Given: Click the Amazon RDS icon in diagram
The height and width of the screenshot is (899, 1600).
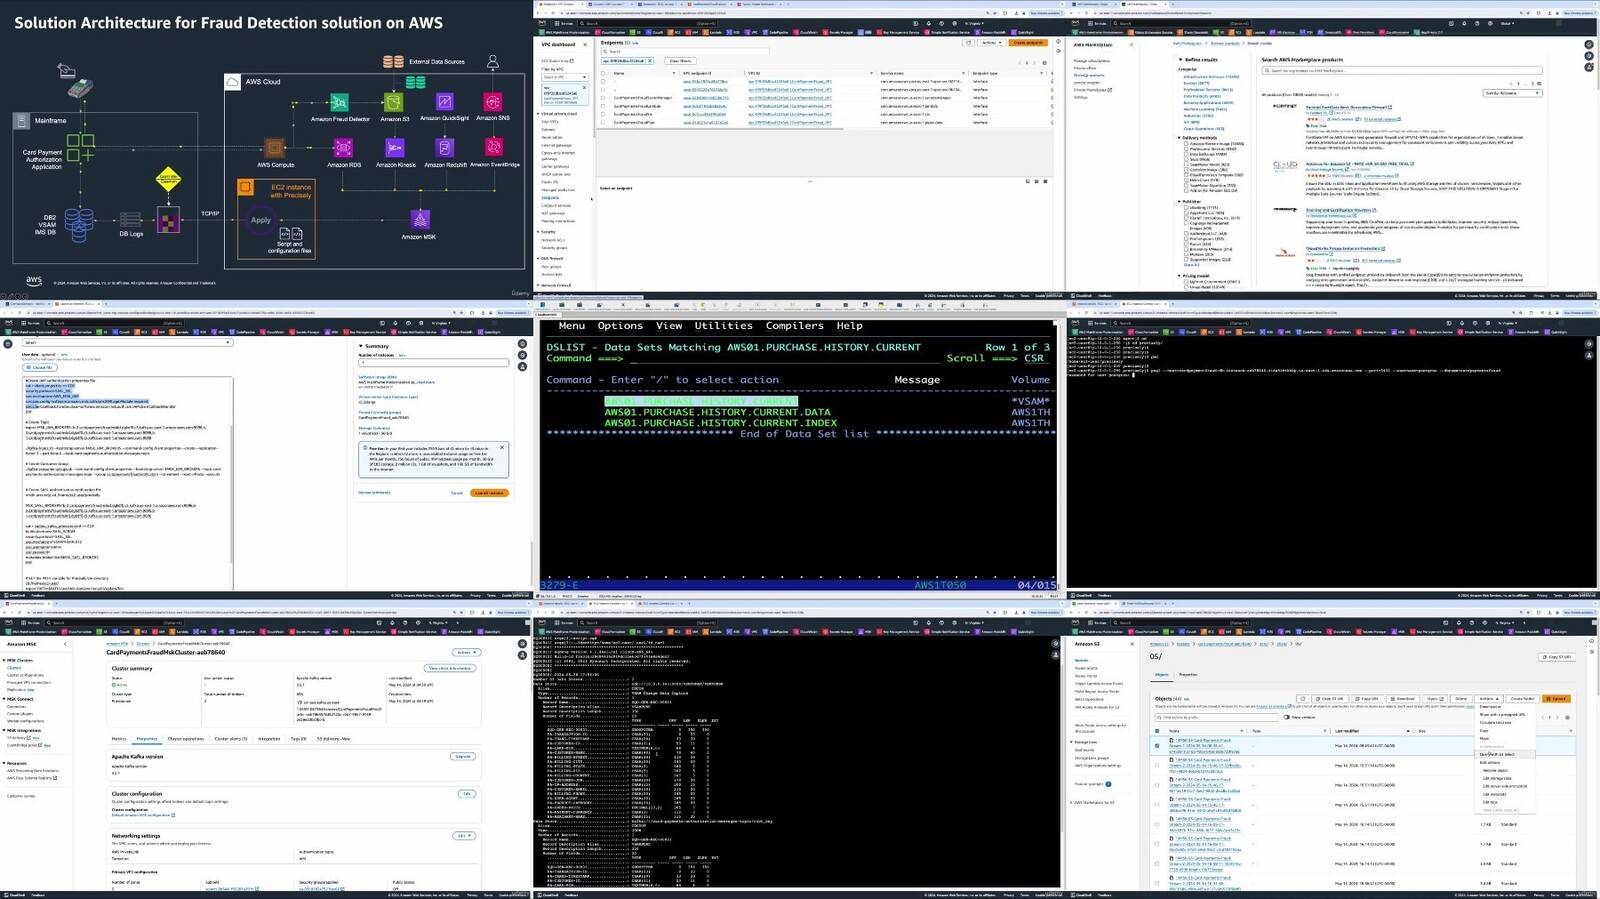Looking at the screenshot, I should [x=343, y=149].
